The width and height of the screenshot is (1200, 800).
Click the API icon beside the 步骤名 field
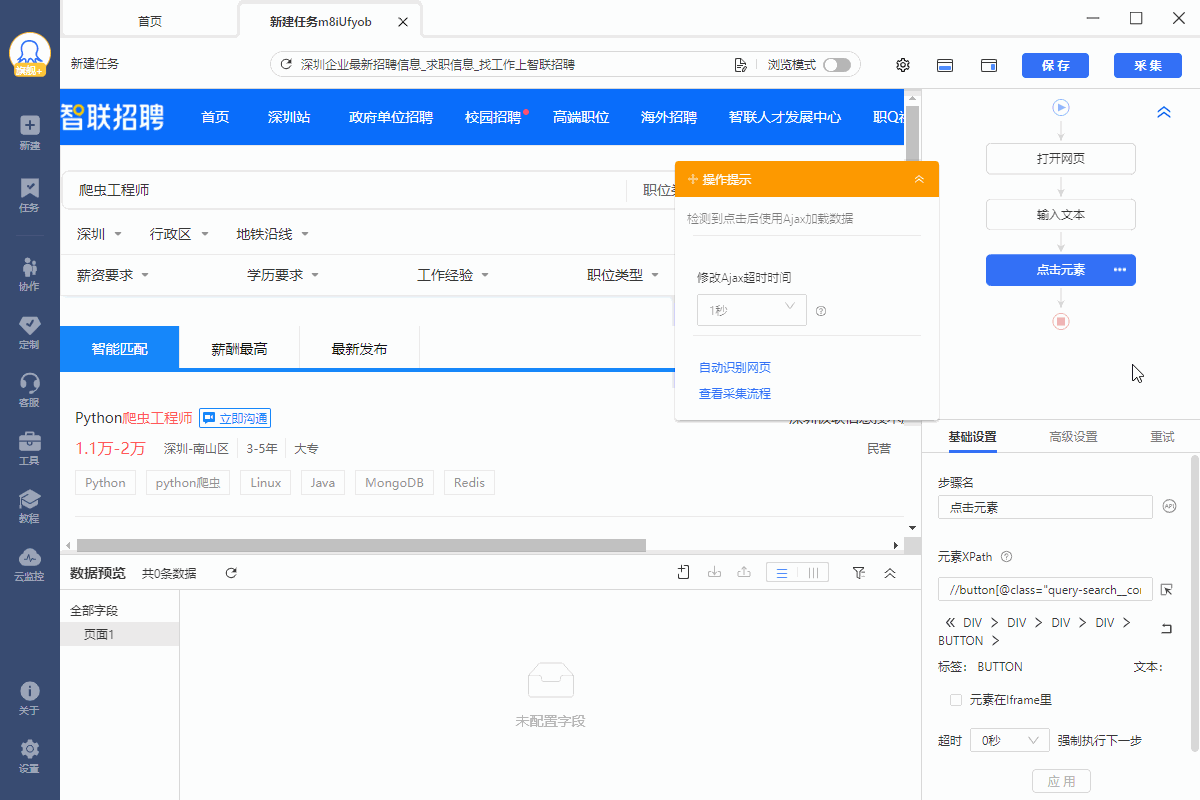coord(1169,507)
